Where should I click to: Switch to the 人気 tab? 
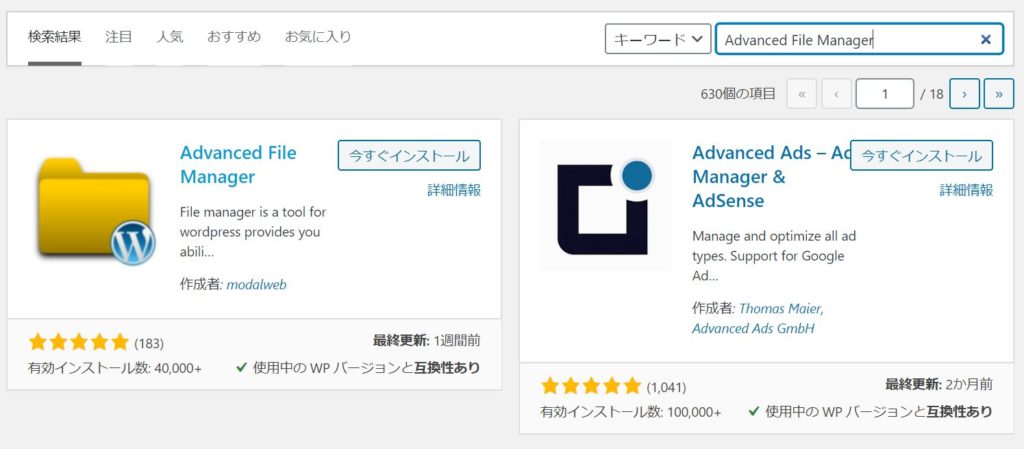170,37
